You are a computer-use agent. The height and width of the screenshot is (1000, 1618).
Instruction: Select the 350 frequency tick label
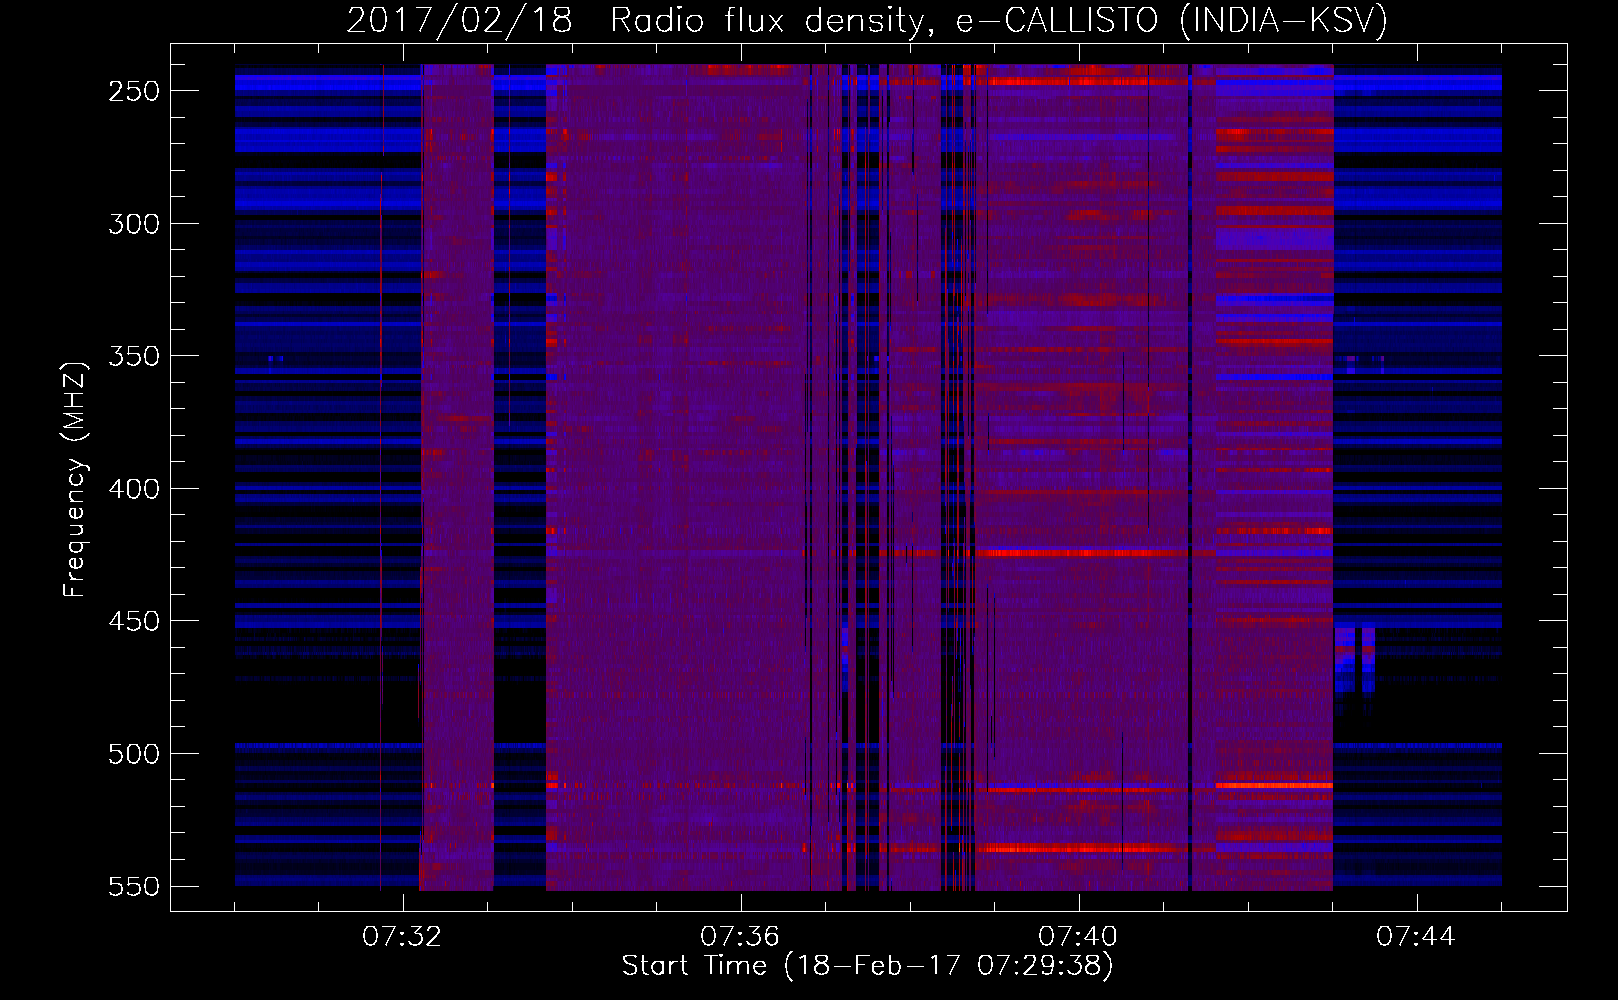(134, 356)
